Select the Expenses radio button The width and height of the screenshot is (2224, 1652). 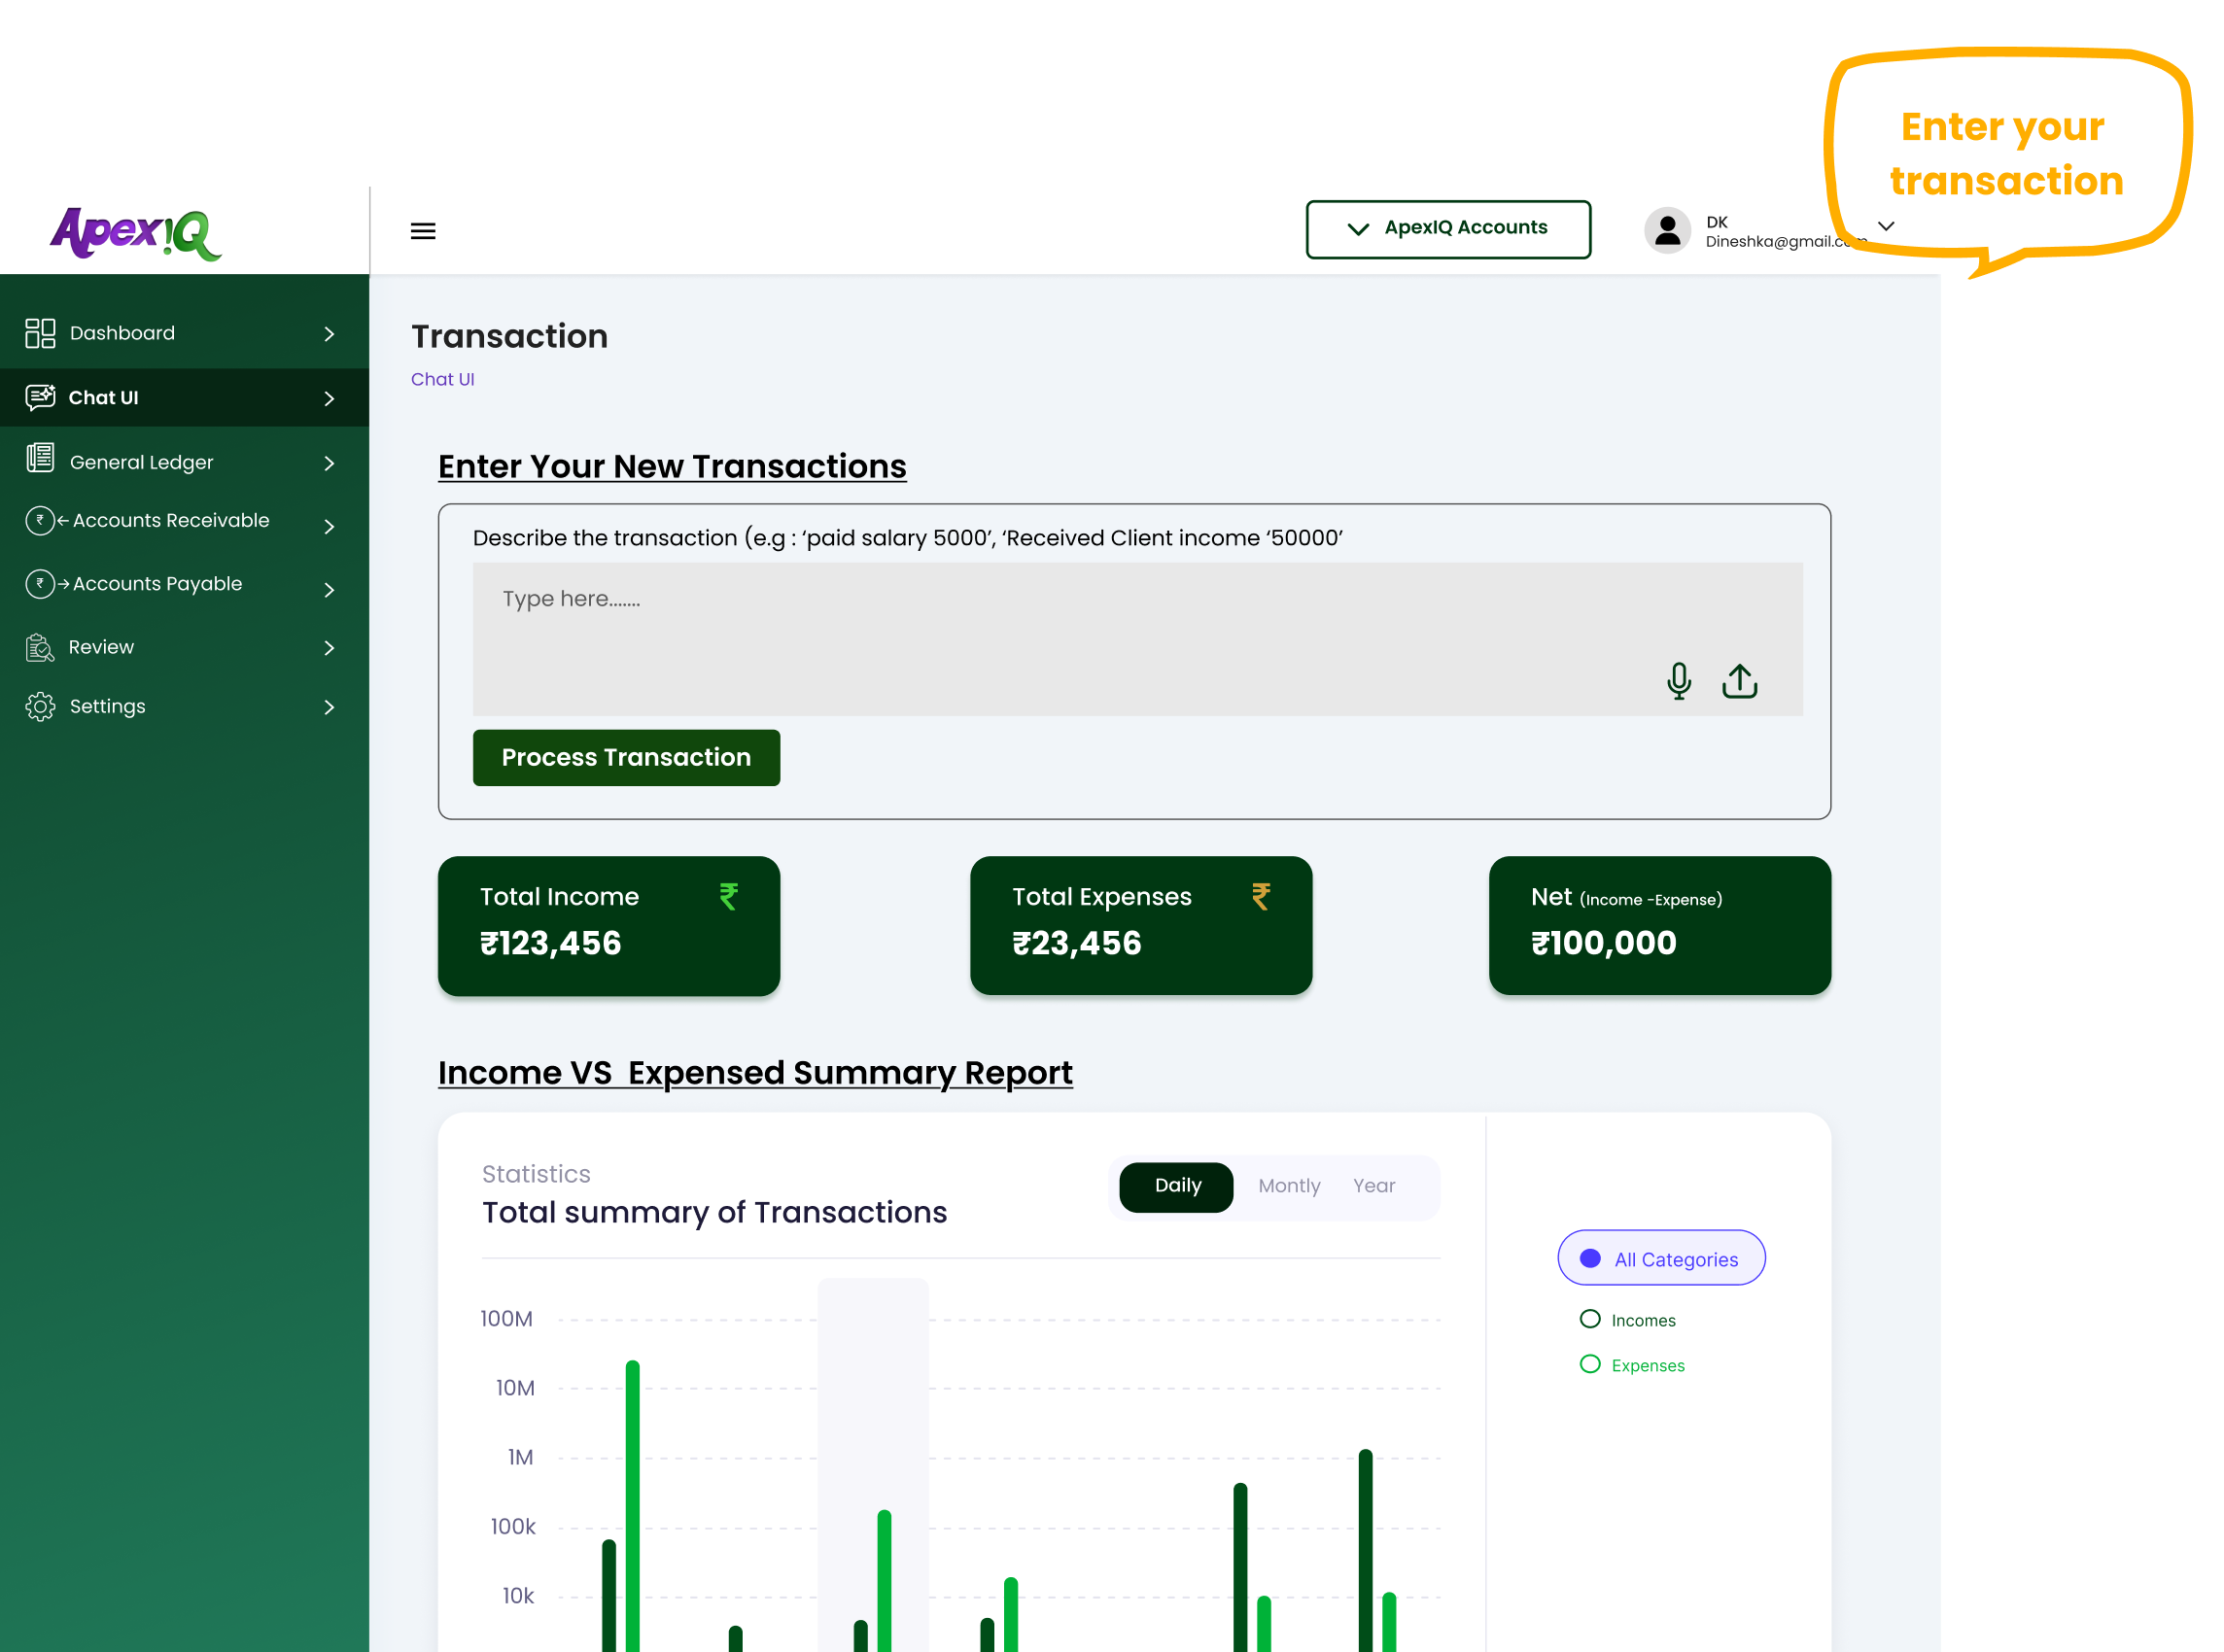[x=1591, y=1364]
